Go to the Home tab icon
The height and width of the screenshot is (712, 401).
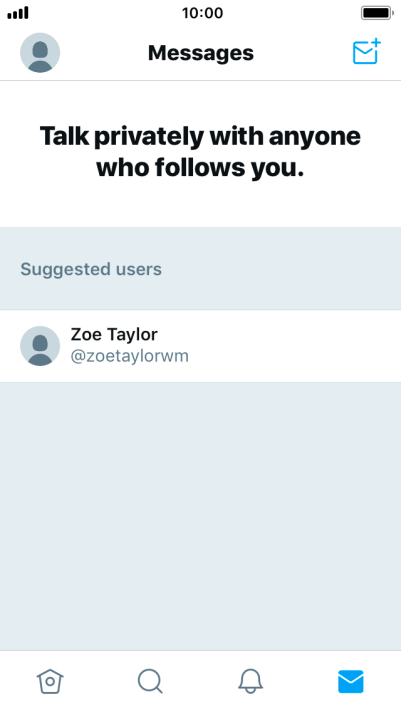[x=50, y=682]
